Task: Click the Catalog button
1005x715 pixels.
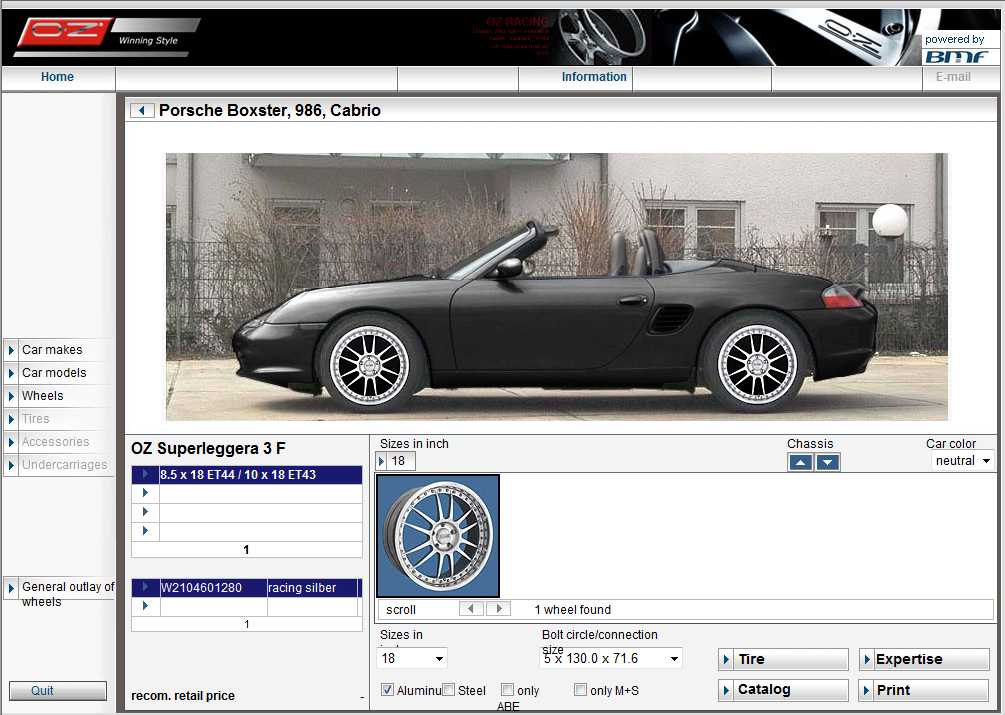Action: (x=783, y=690)
